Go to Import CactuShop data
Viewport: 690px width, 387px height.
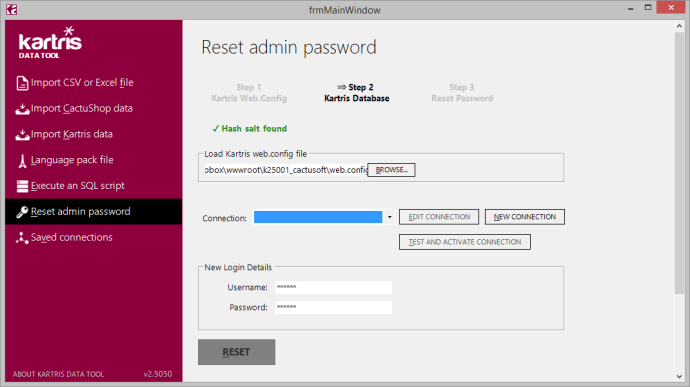tap(93, 108)
